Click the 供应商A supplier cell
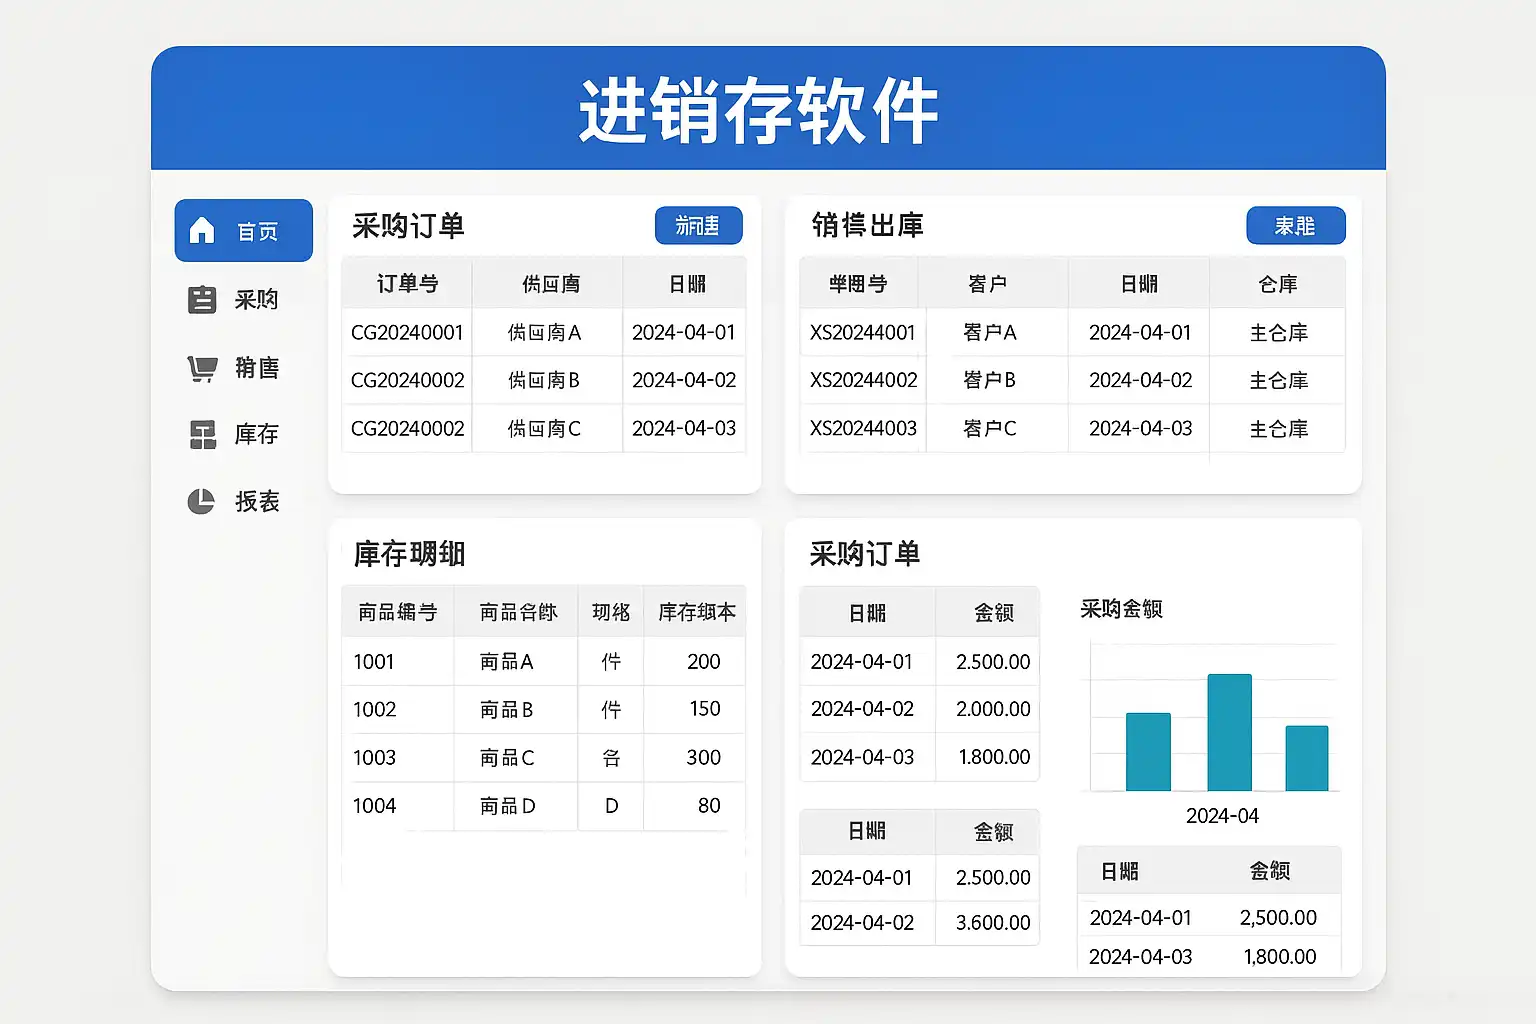The image size is (1536, 1024). [544, 332]
